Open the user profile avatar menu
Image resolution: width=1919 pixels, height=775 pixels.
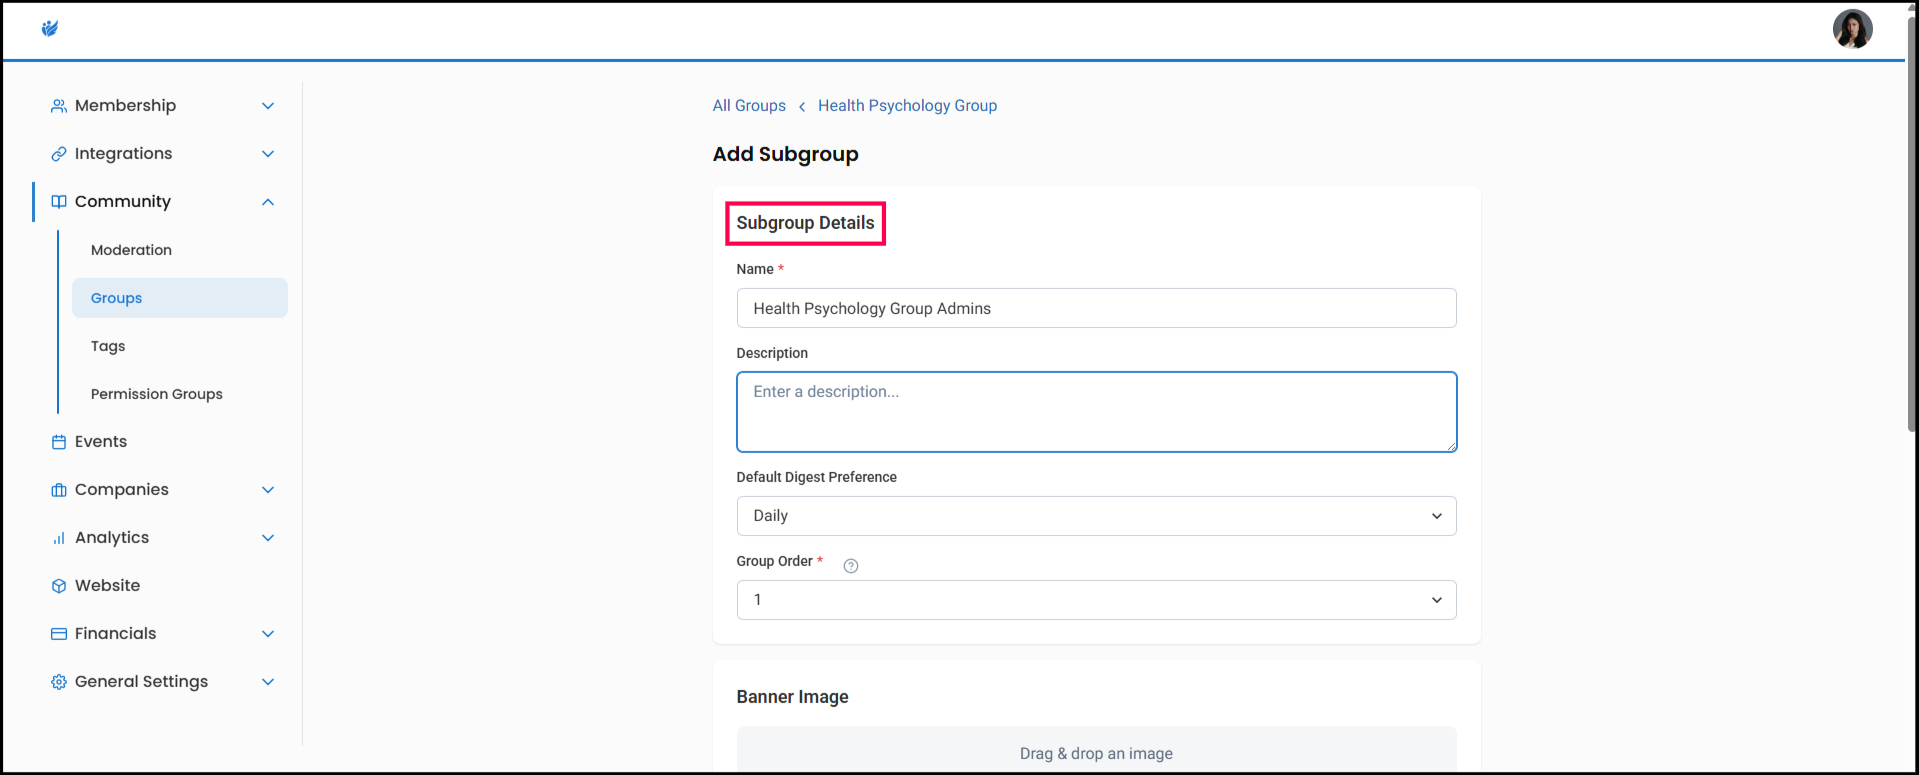1851,29
